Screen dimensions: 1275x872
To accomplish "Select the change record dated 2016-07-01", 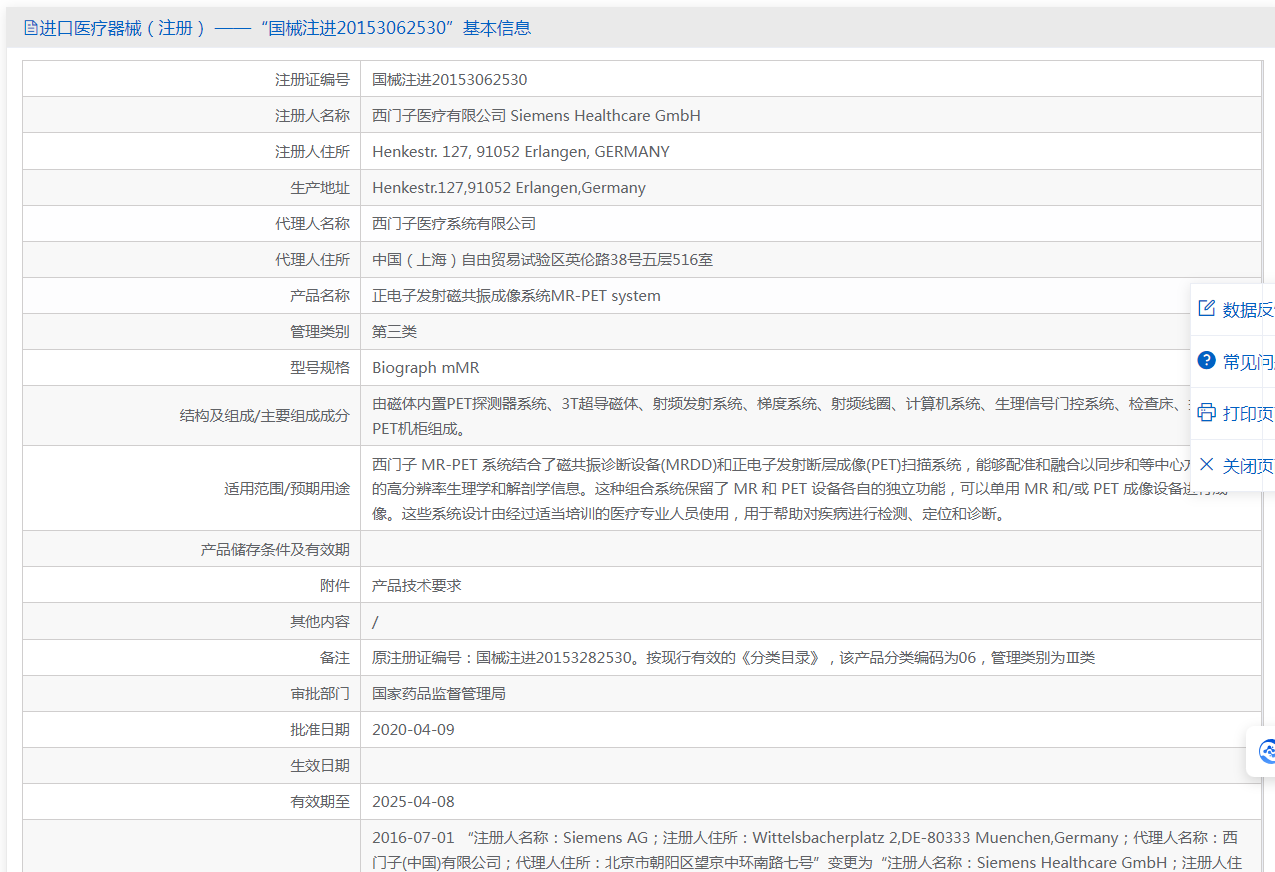I will [805, 849].
